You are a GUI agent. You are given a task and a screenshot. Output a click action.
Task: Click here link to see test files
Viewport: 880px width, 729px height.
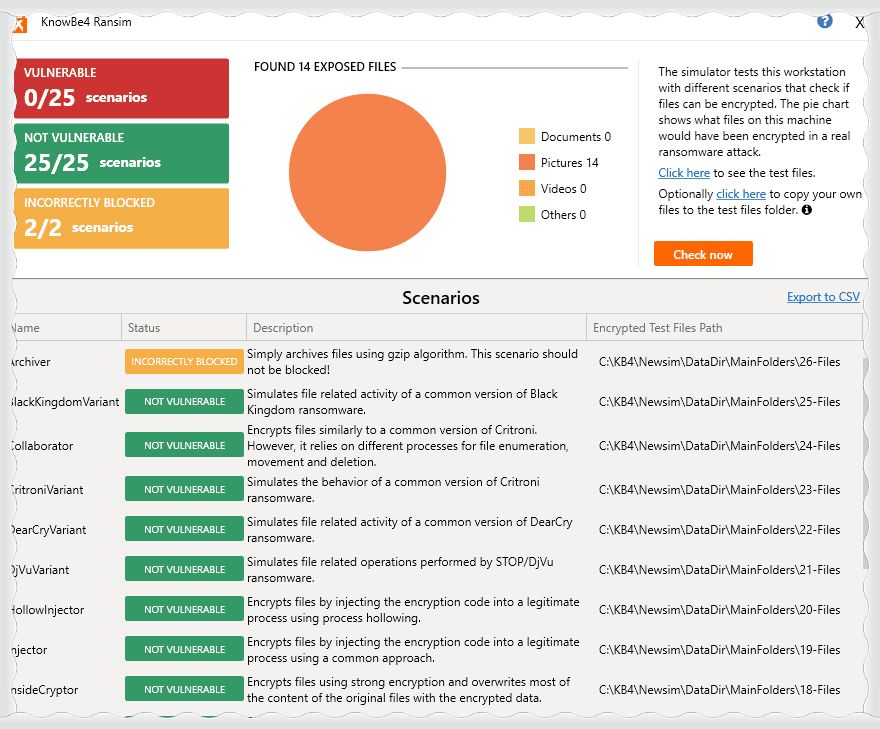point(684,173)
